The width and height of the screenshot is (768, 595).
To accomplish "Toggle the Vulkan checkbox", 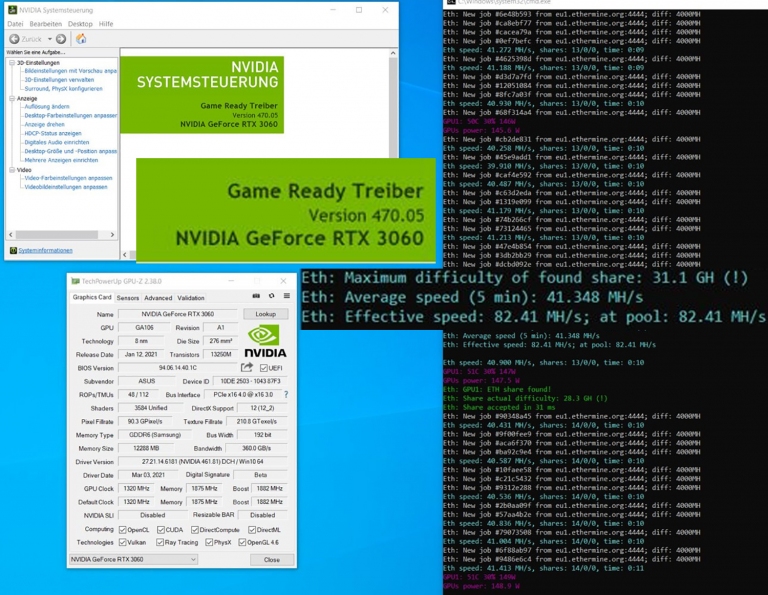I will coord(123,542).
